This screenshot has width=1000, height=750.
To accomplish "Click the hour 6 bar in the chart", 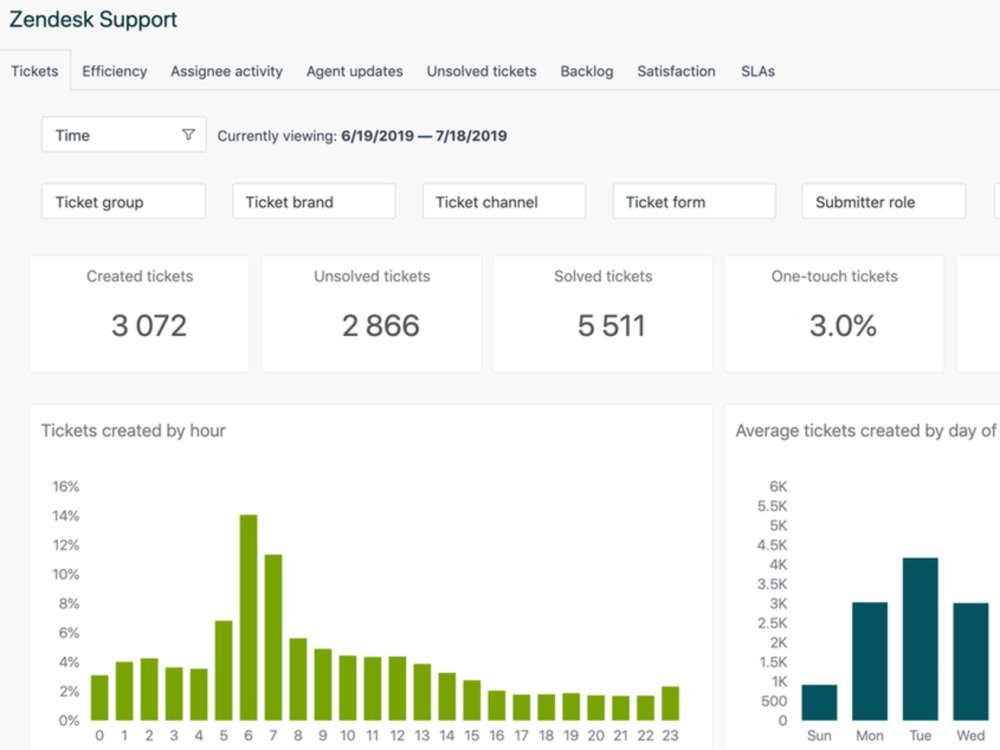I will pyautogui.click(x=249, y=617).
